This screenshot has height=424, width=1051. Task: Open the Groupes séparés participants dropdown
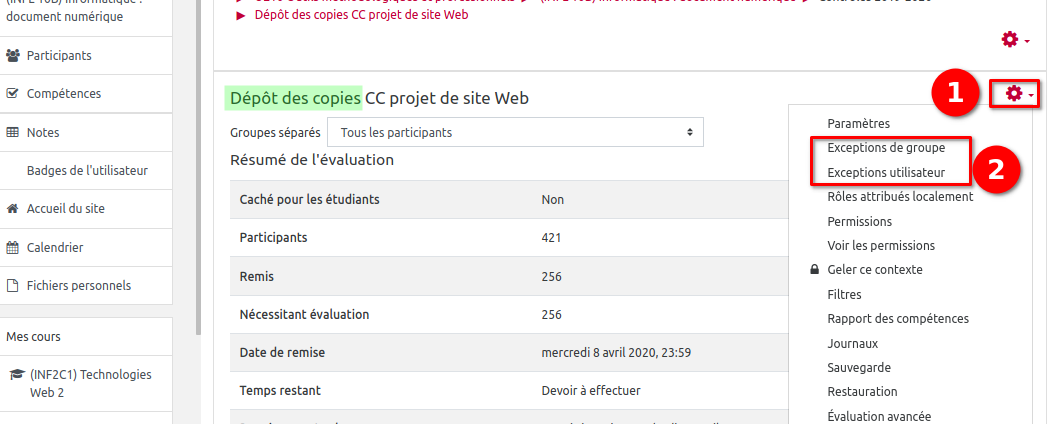click(x=515, y=132)
